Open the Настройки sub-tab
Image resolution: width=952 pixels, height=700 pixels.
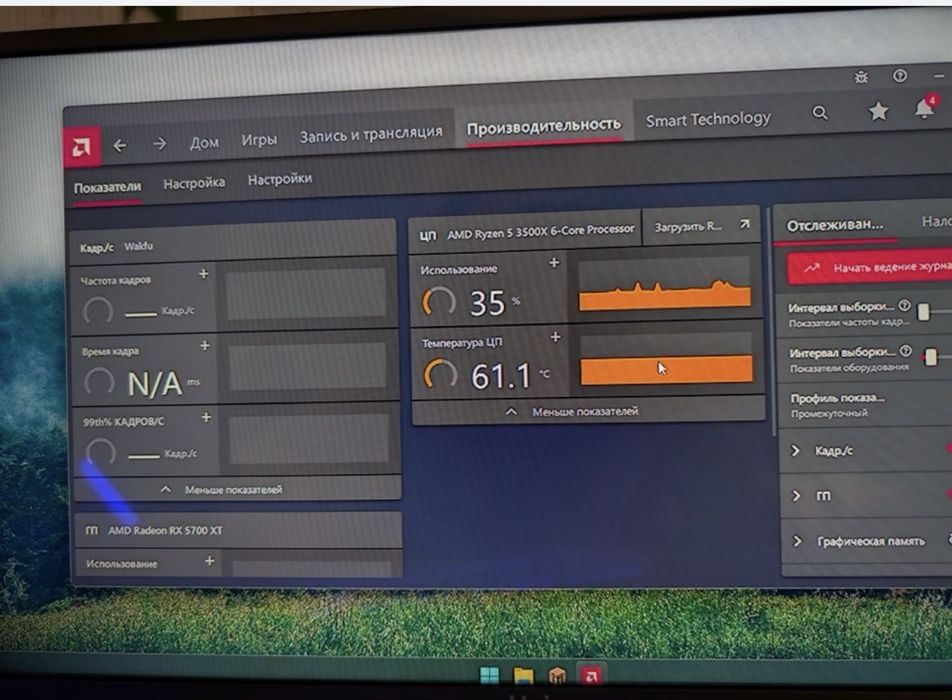[x=280, y=179]
